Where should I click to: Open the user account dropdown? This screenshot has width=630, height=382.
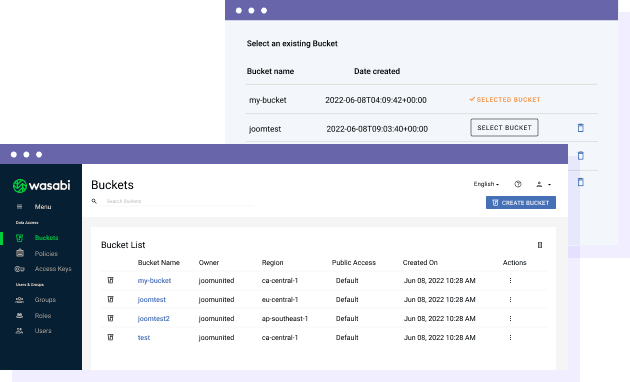click(x=543, y=184)
